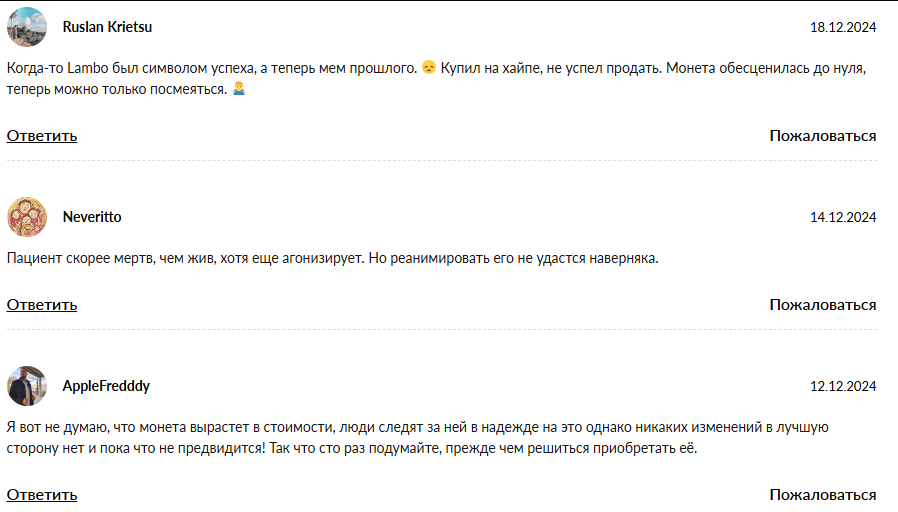Click the facepalm emoji after "посмеяться"
Image resolution: width=898 pixels, height=512 pixels.
coord(238,89)
